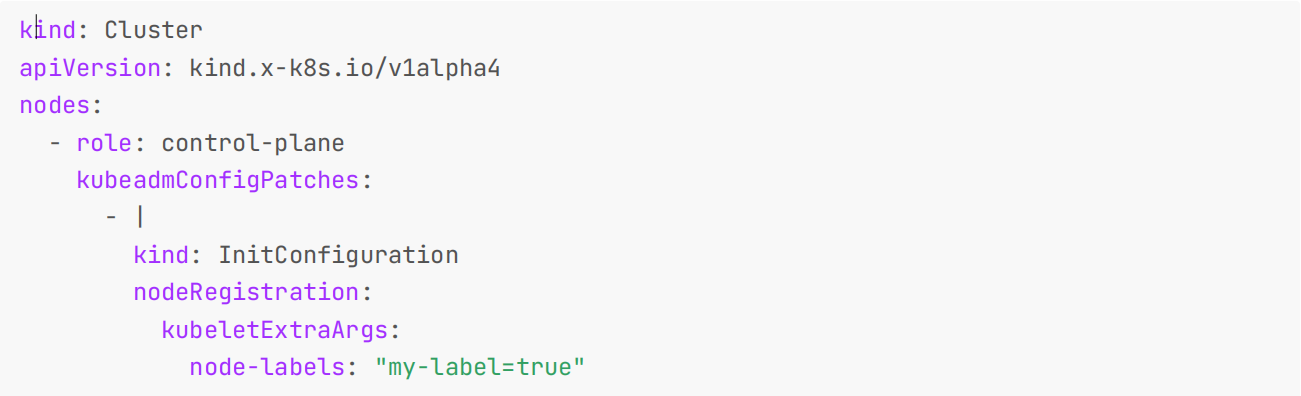The height and width of the screenshot is (396, 1301).
Task: Select the 'apiVersion' key
Action: click(x=90, y=68)
